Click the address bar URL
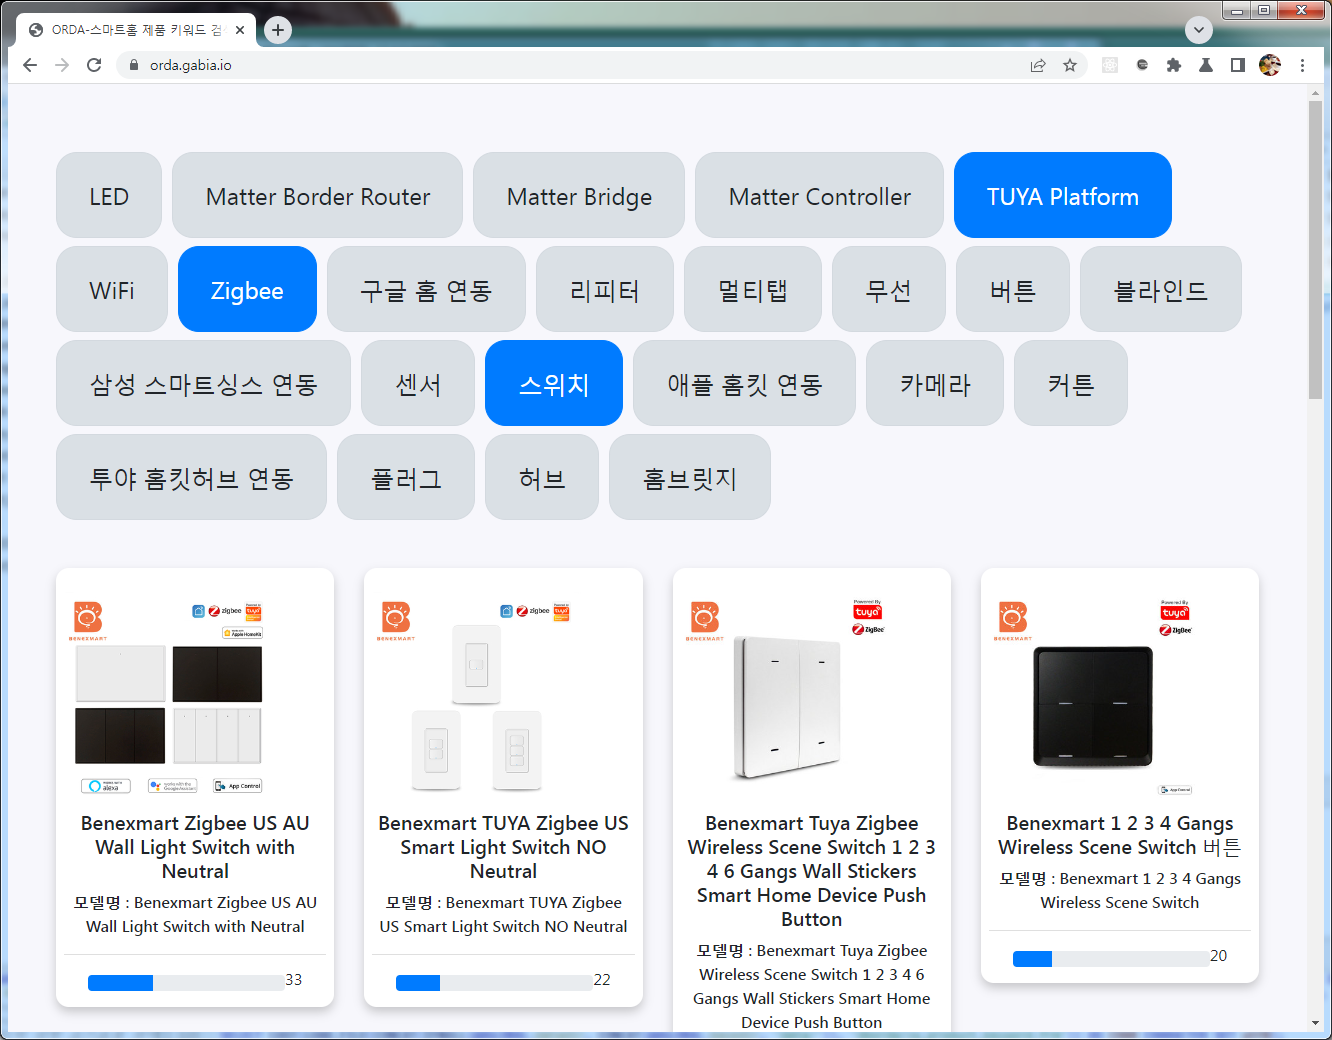 (190, 65)
